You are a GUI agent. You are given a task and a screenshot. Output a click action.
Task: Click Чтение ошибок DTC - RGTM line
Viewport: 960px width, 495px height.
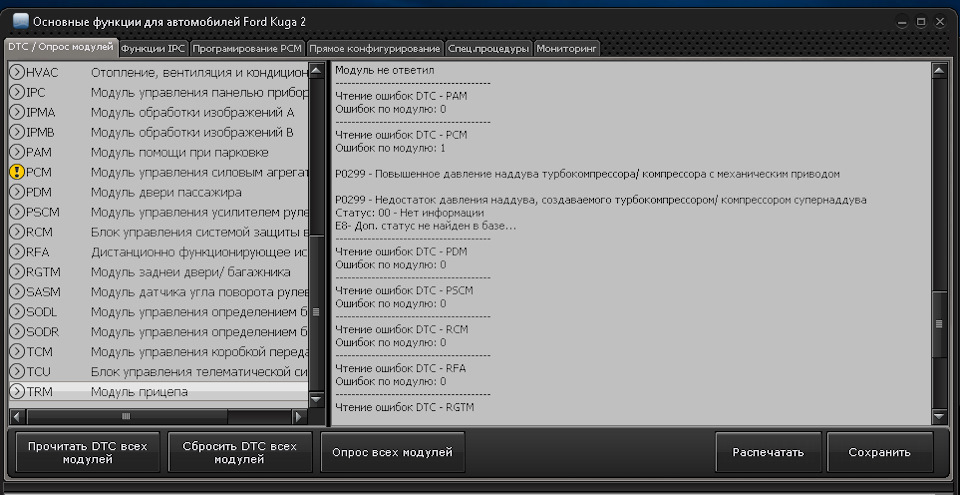point(404,407)
